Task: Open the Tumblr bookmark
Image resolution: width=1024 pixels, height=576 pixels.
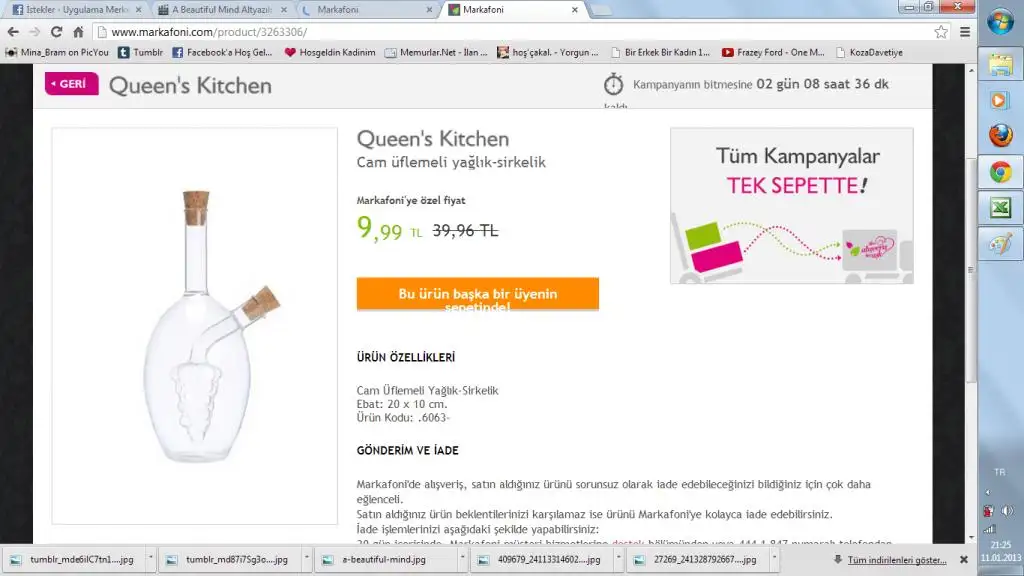Action: 140,52
